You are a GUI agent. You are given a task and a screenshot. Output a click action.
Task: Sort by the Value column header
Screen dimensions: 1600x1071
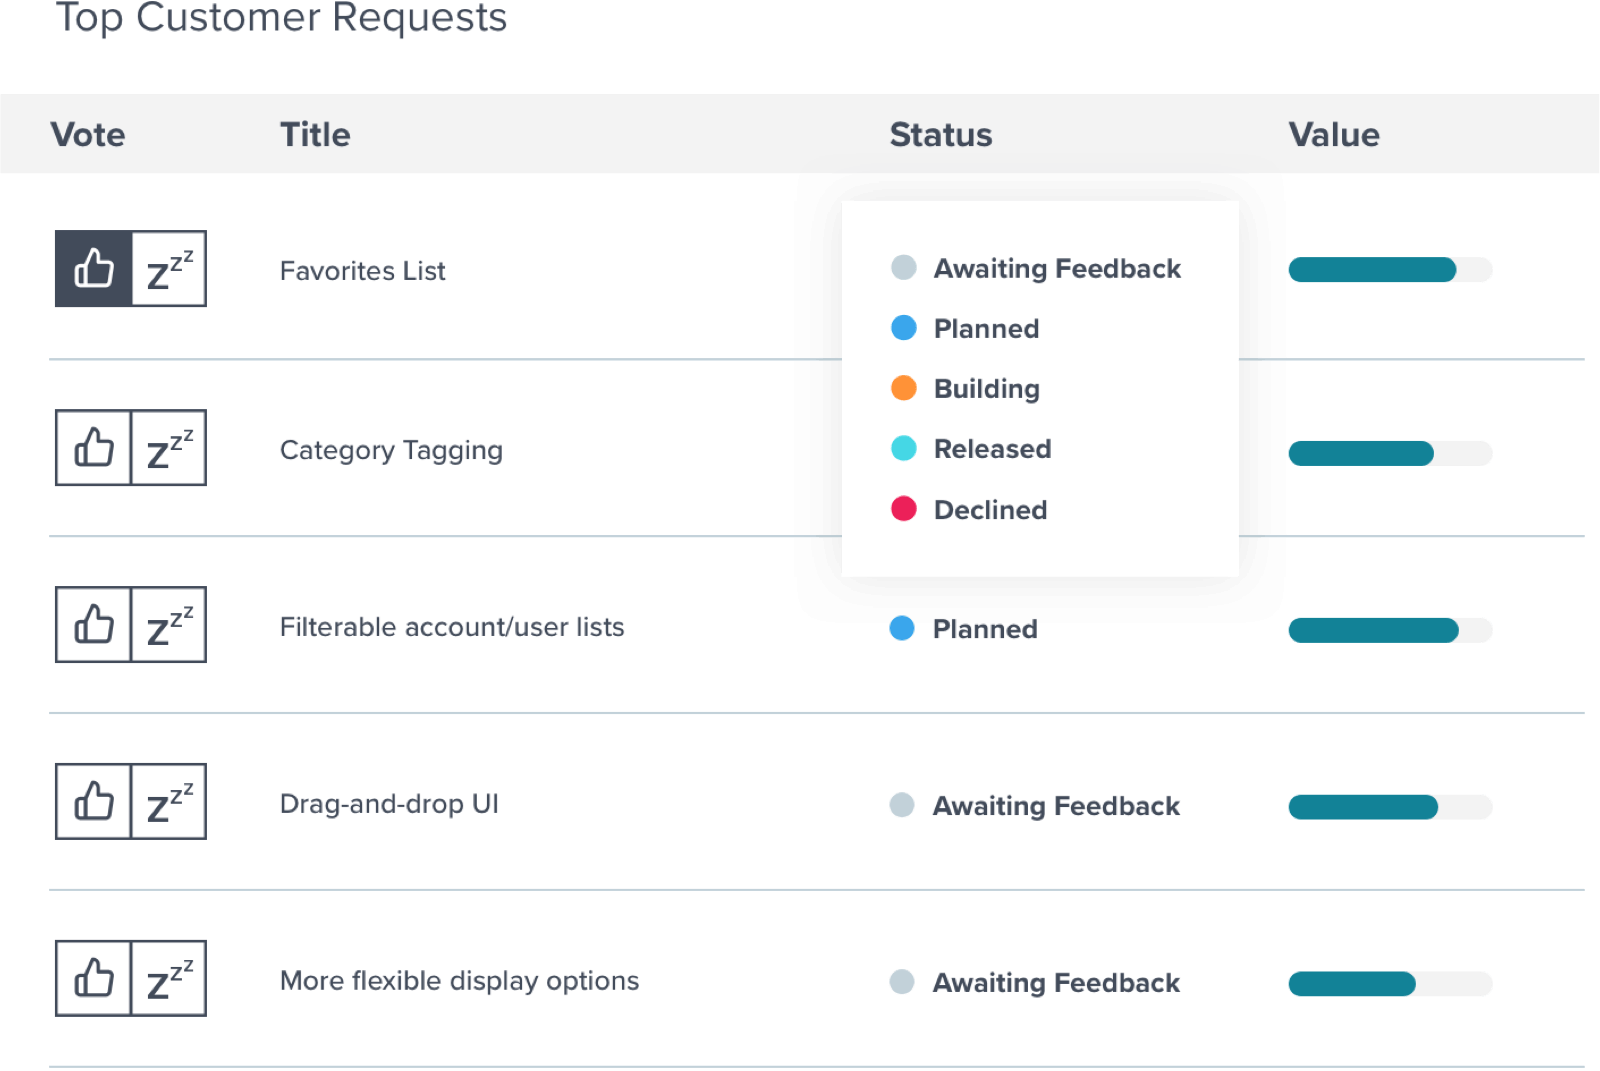coord(1334,134)
